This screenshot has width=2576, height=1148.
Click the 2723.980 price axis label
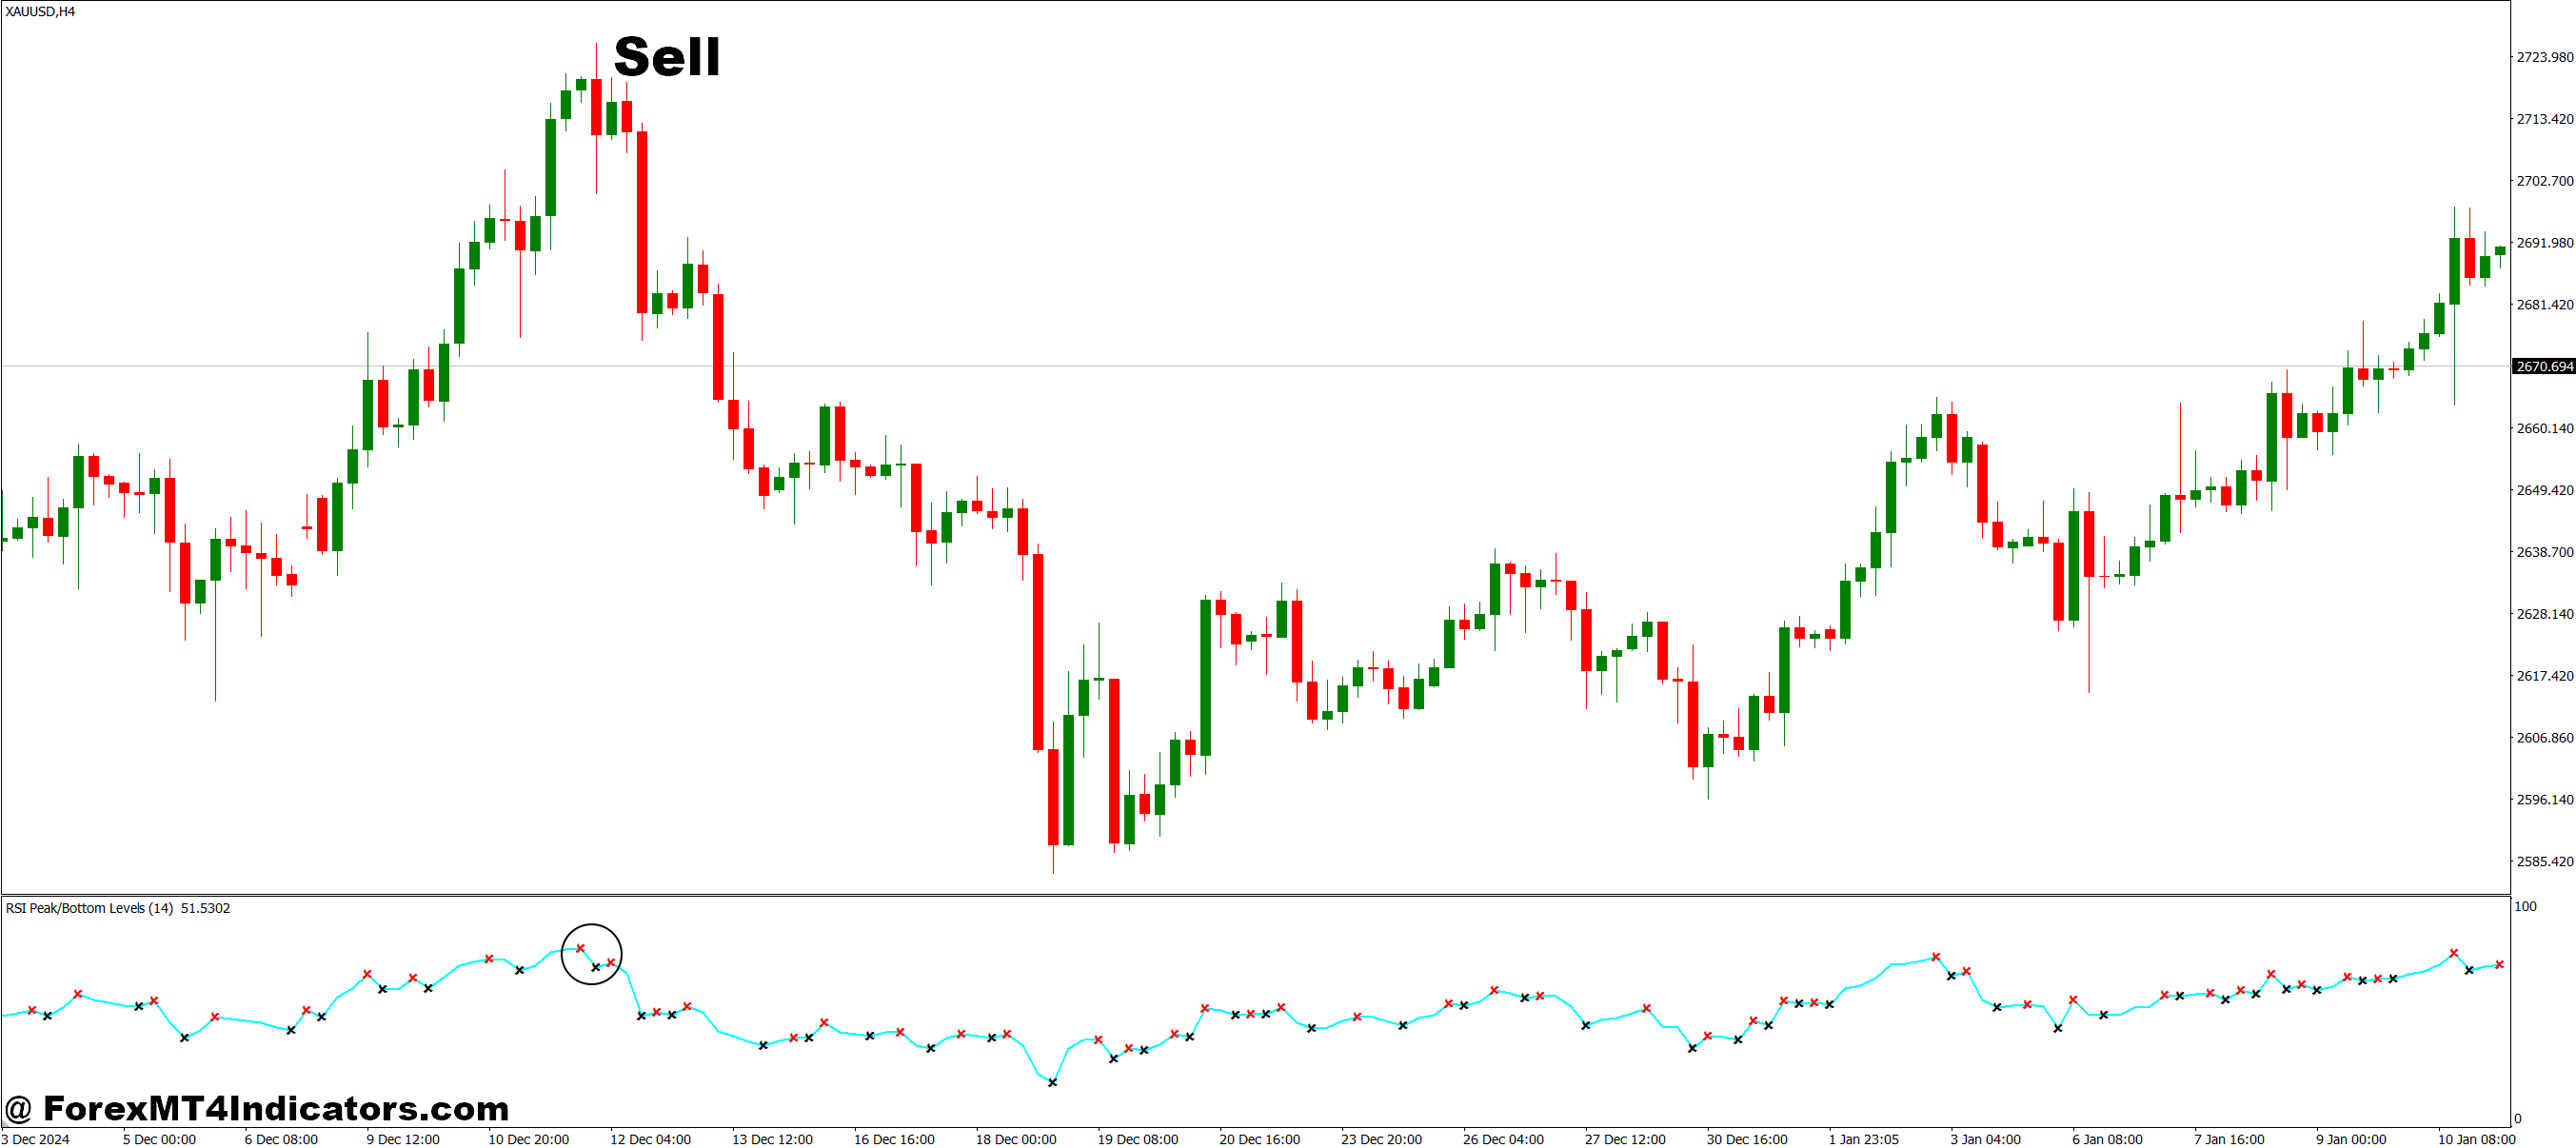2544,57
